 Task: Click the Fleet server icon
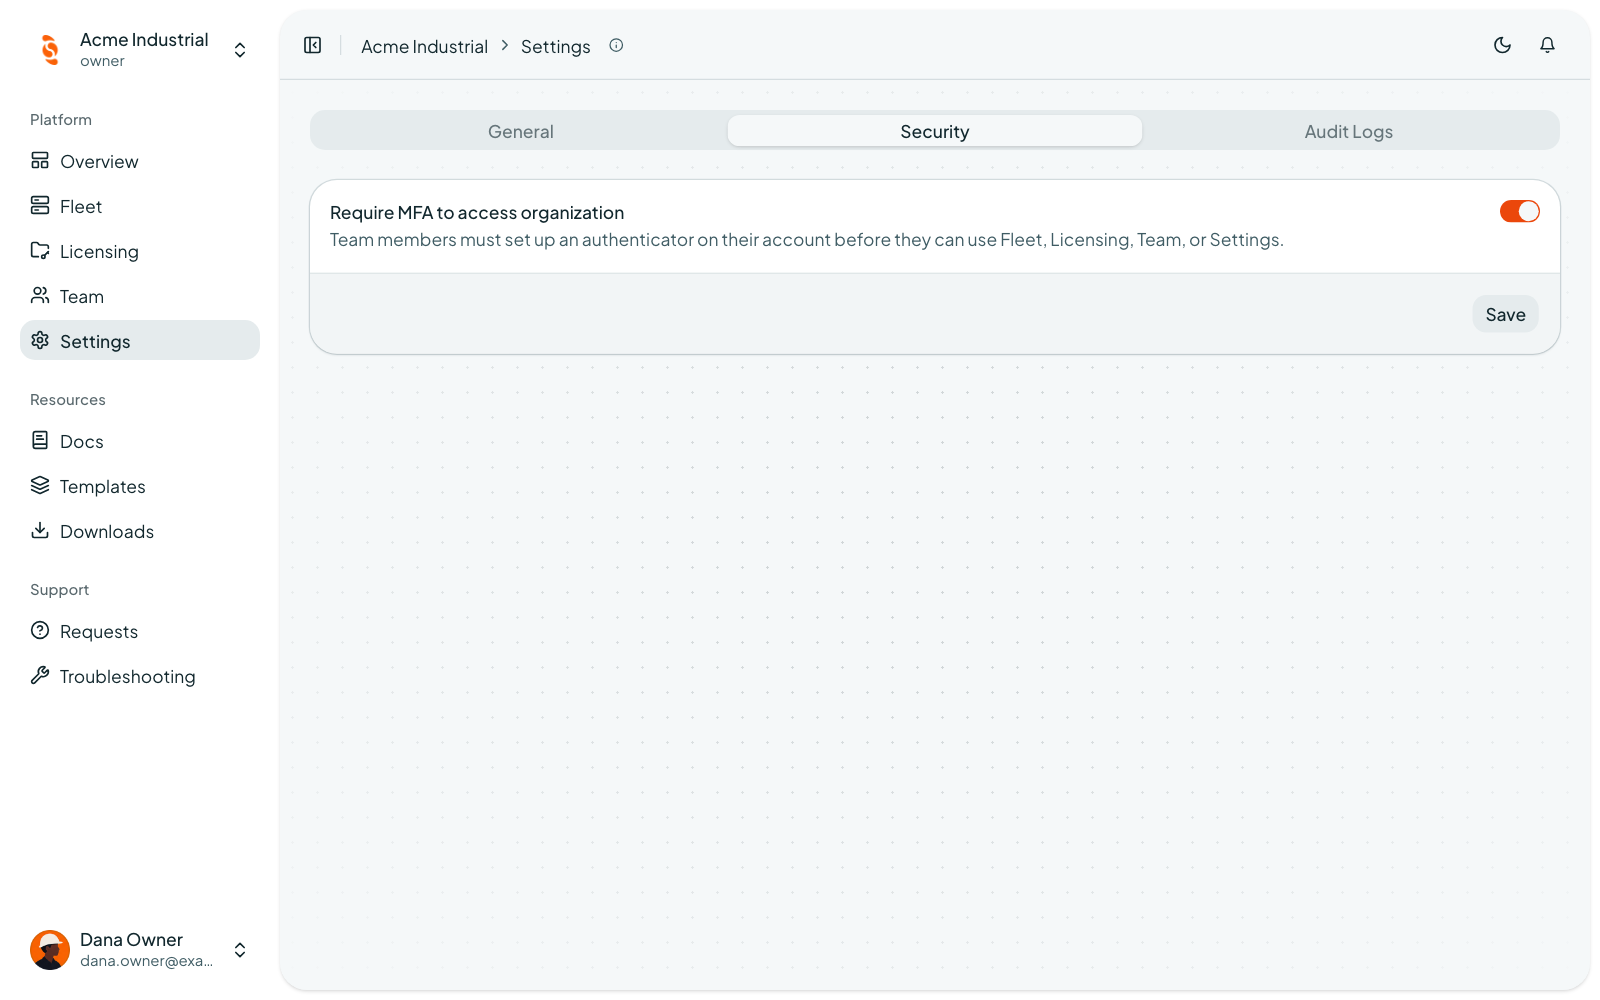(x=40, y=206)
